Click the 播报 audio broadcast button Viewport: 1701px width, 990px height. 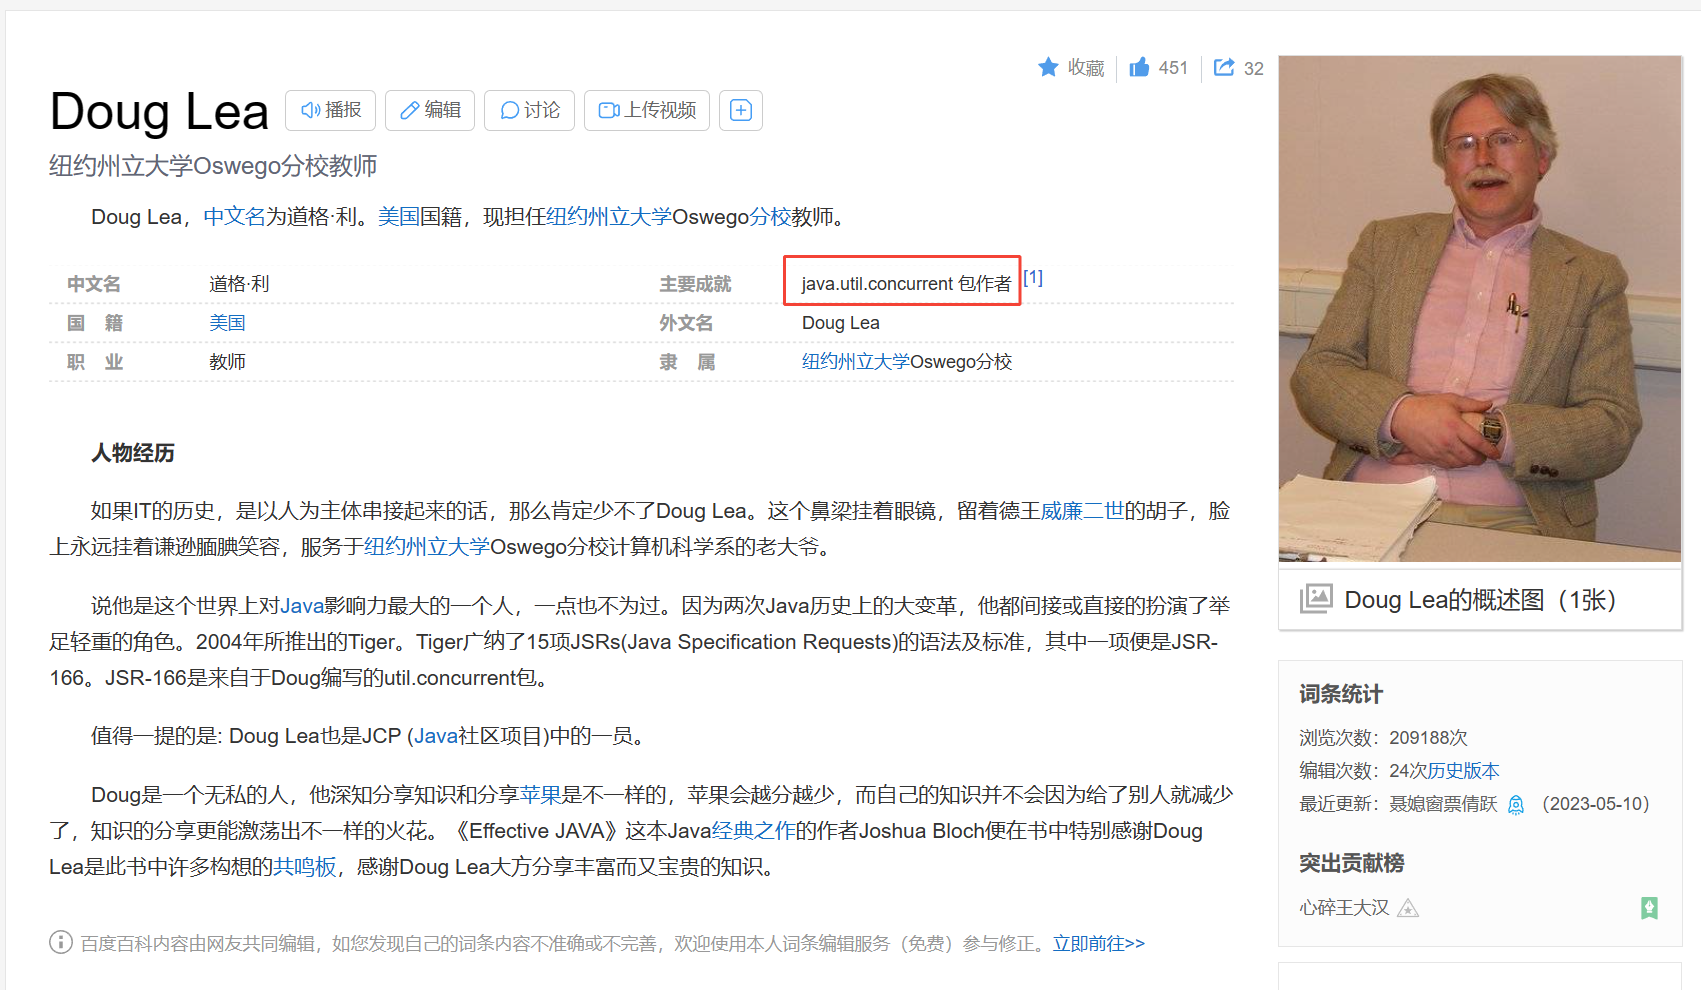(x=331, y=110)
